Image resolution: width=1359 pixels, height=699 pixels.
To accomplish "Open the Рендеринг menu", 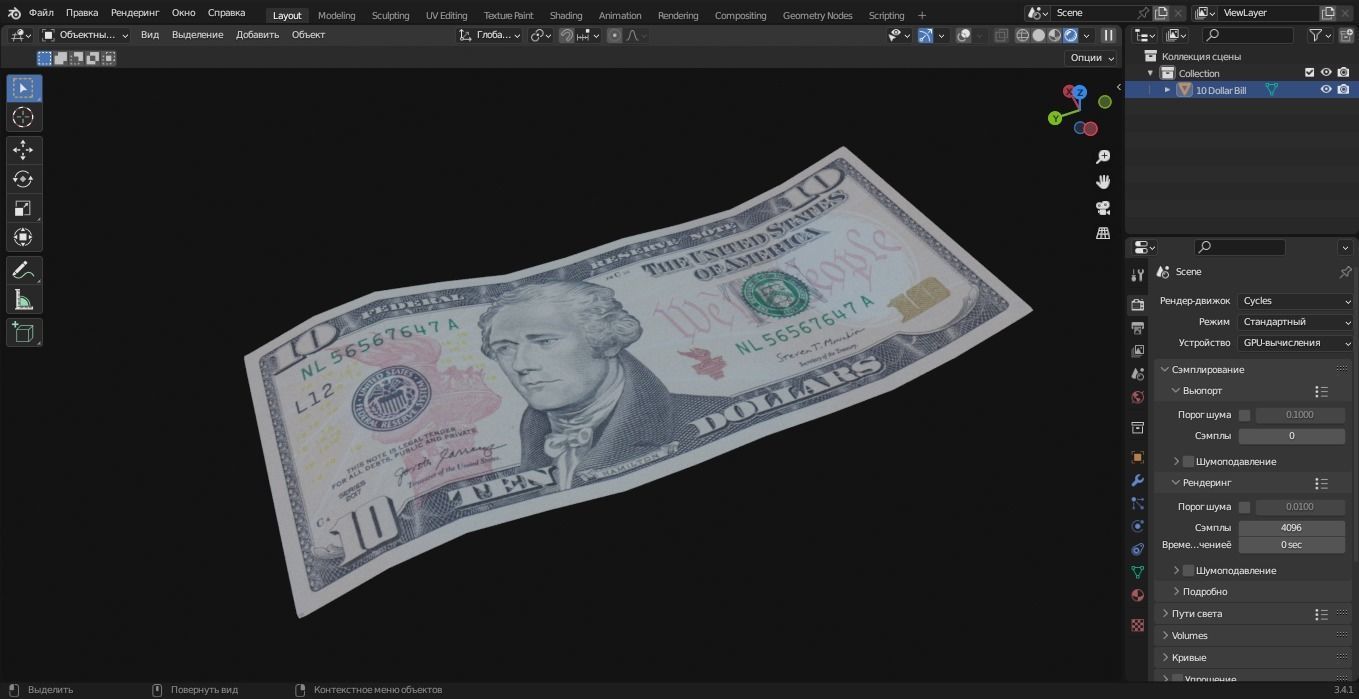I will point(135,13).
